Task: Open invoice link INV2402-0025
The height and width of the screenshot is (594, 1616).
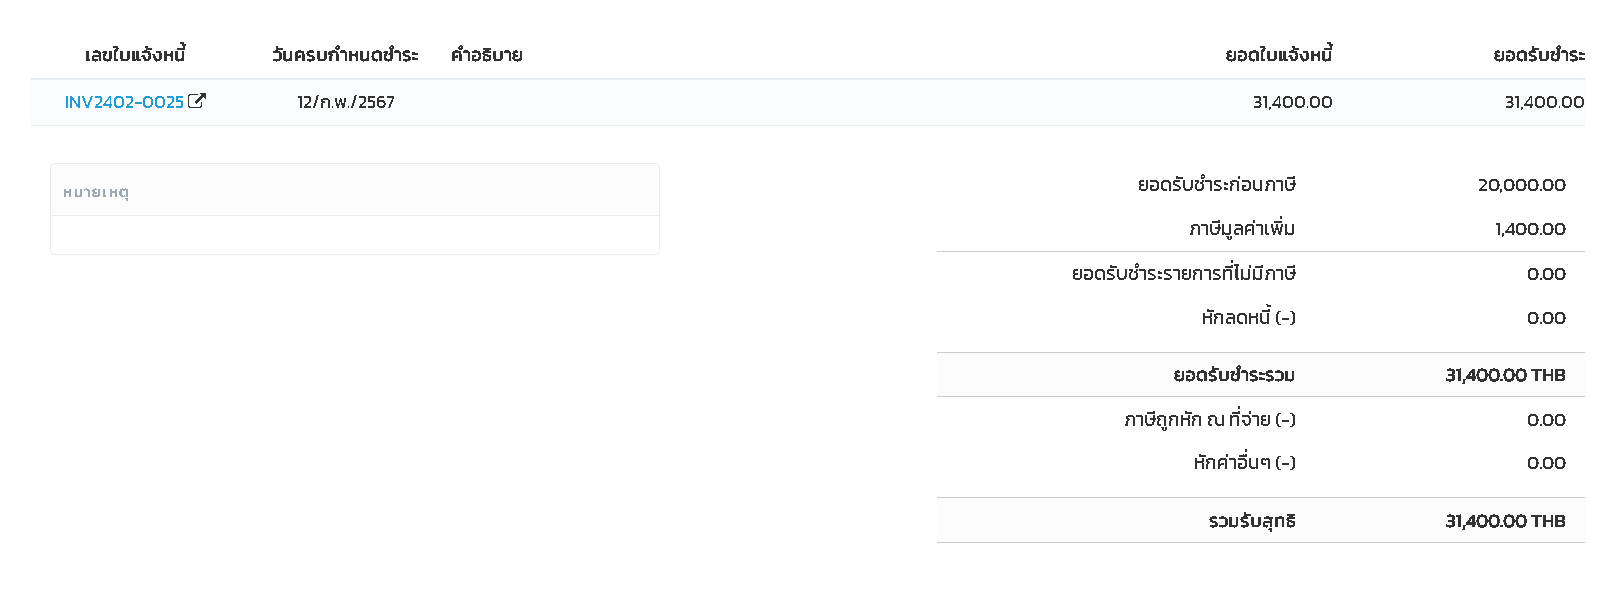Action: point(124,102)
